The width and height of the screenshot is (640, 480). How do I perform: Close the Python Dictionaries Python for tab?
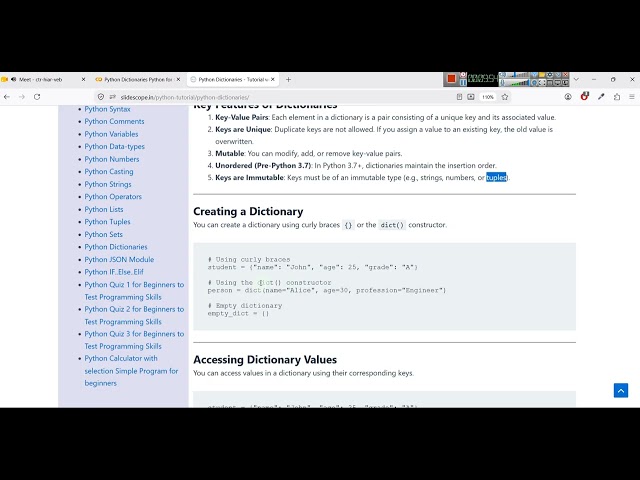[x=178, y=80]
